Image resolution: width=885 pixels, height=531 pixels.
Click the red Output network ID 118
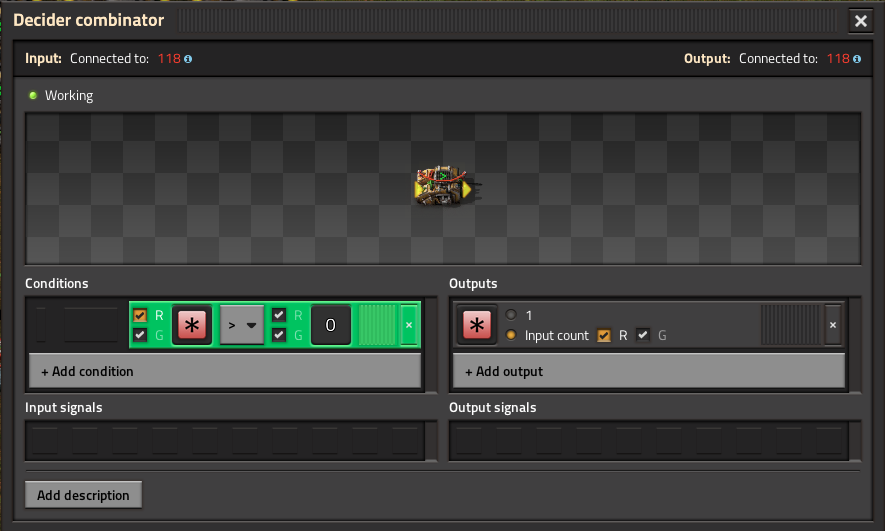pos(838,59)
